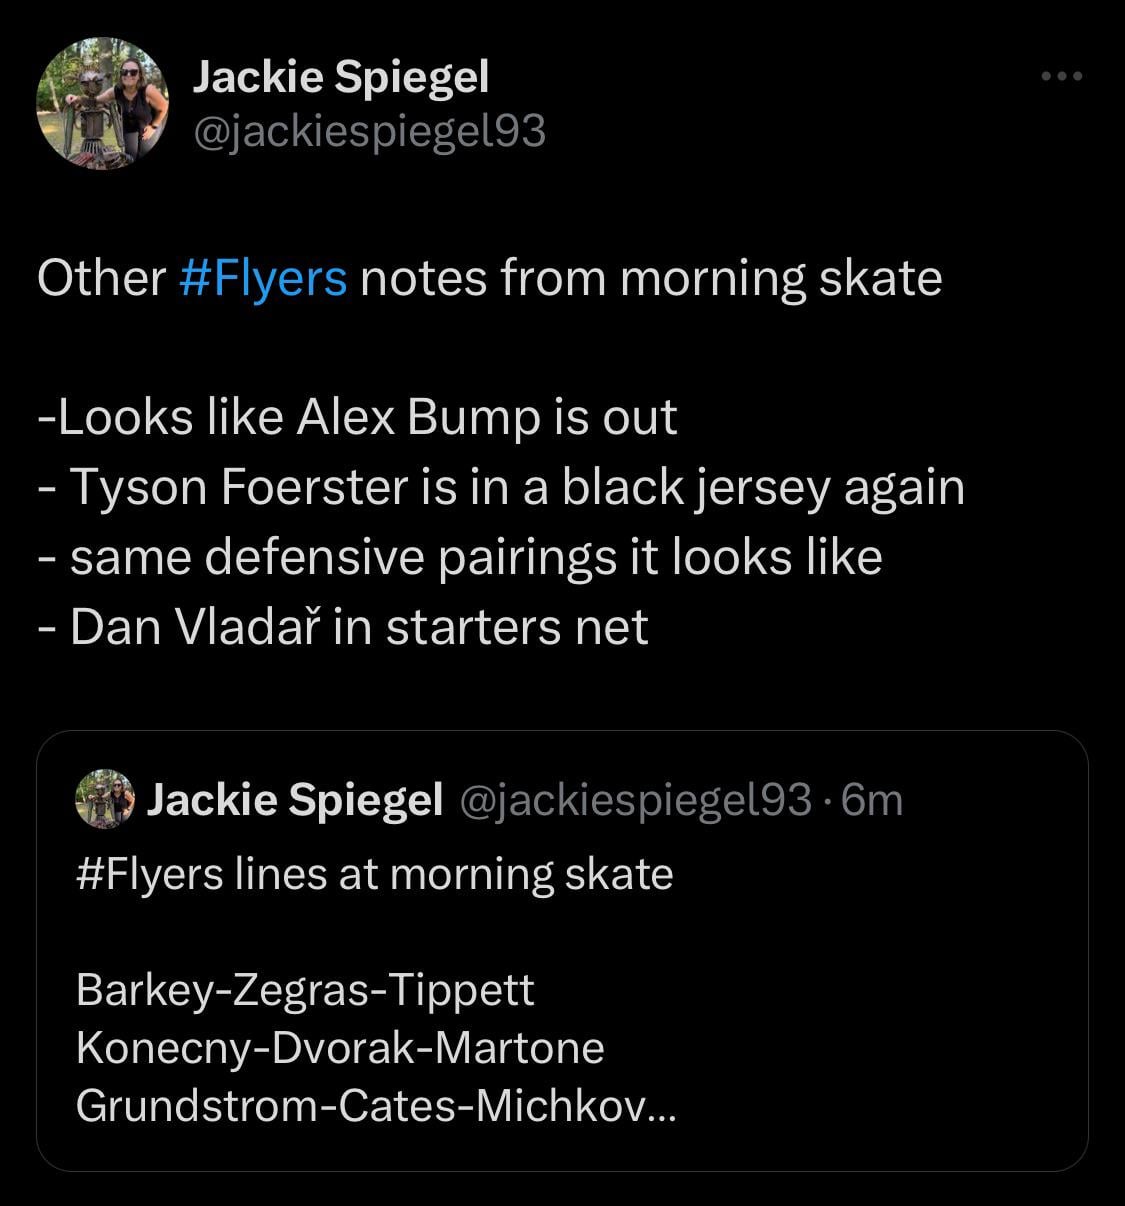The image size is (1125, 1206).
Task: Click "notes from morning skate" in main tweet
Action: pos(650,278)
